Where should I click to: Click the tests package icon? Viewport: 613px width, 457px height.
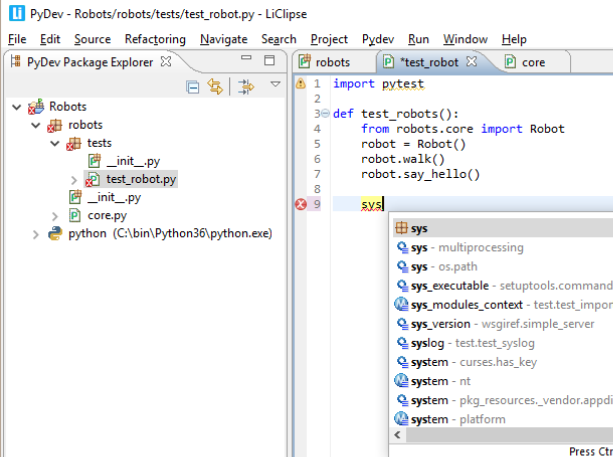point(73,143)
